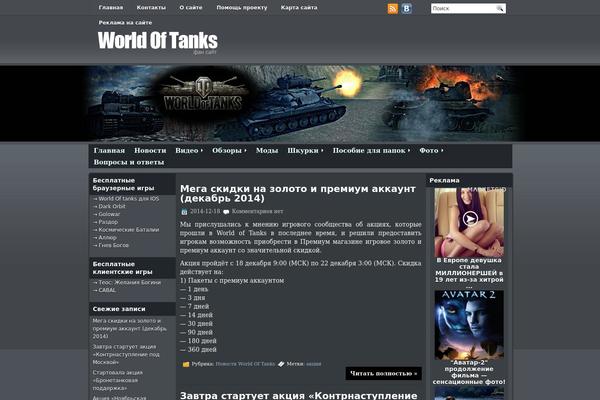
Task: Open Новости in the main navigation
Action: coord(150,150)
